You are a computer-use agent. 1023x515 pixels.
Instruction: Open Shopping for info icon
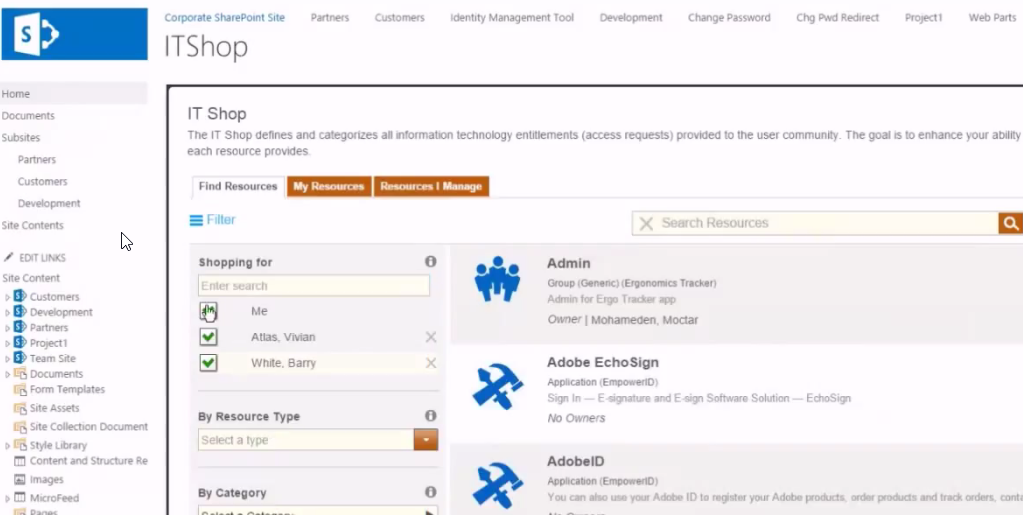pyautogui.click(x=431, y=261)
